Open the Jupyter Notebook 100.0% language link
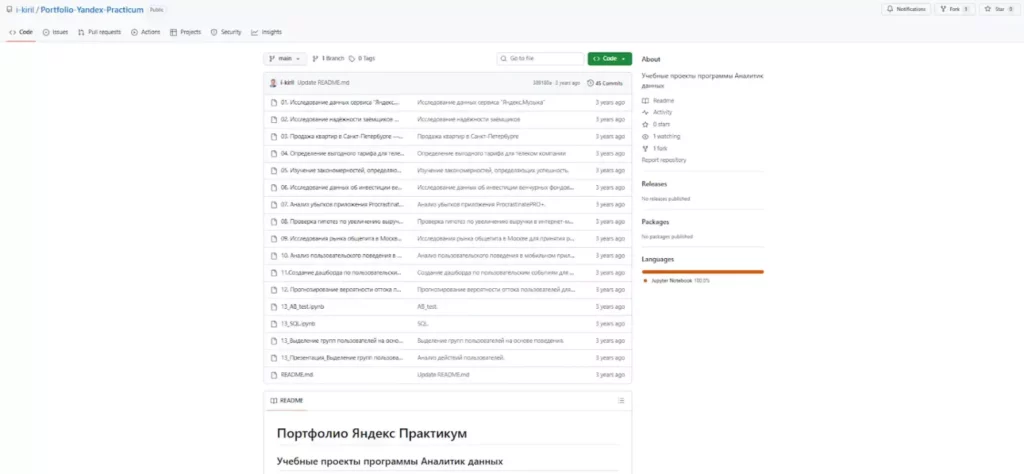This screenshot has height=474, width=1024. (676, 280)
